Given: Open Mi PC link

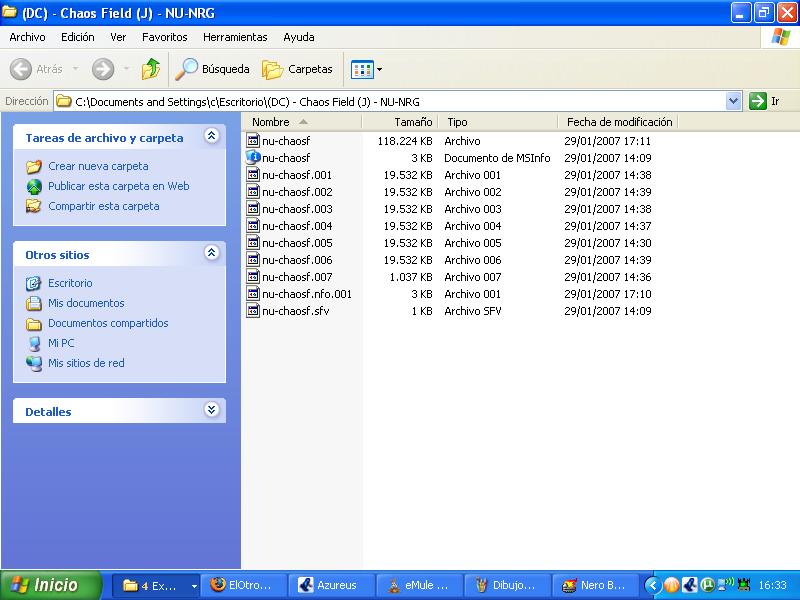Looking at the screenshot, I should (x=61, y=343).
